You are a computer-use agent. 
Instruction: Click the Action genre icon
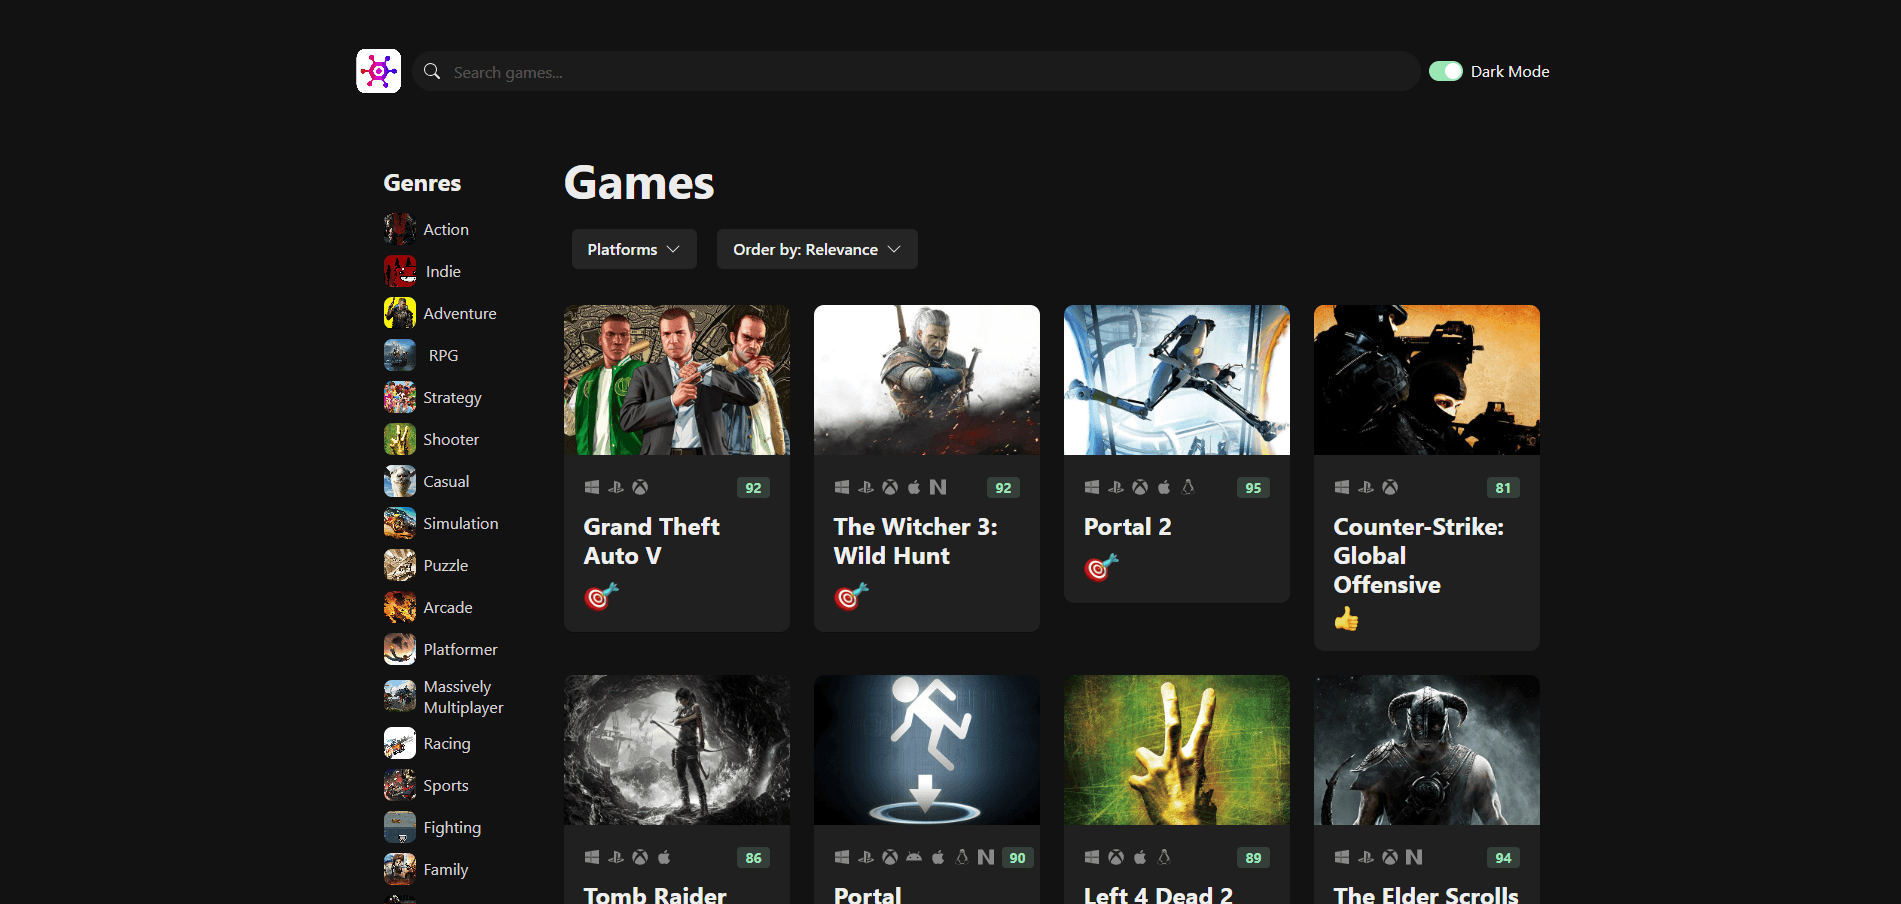pos(400,229)
